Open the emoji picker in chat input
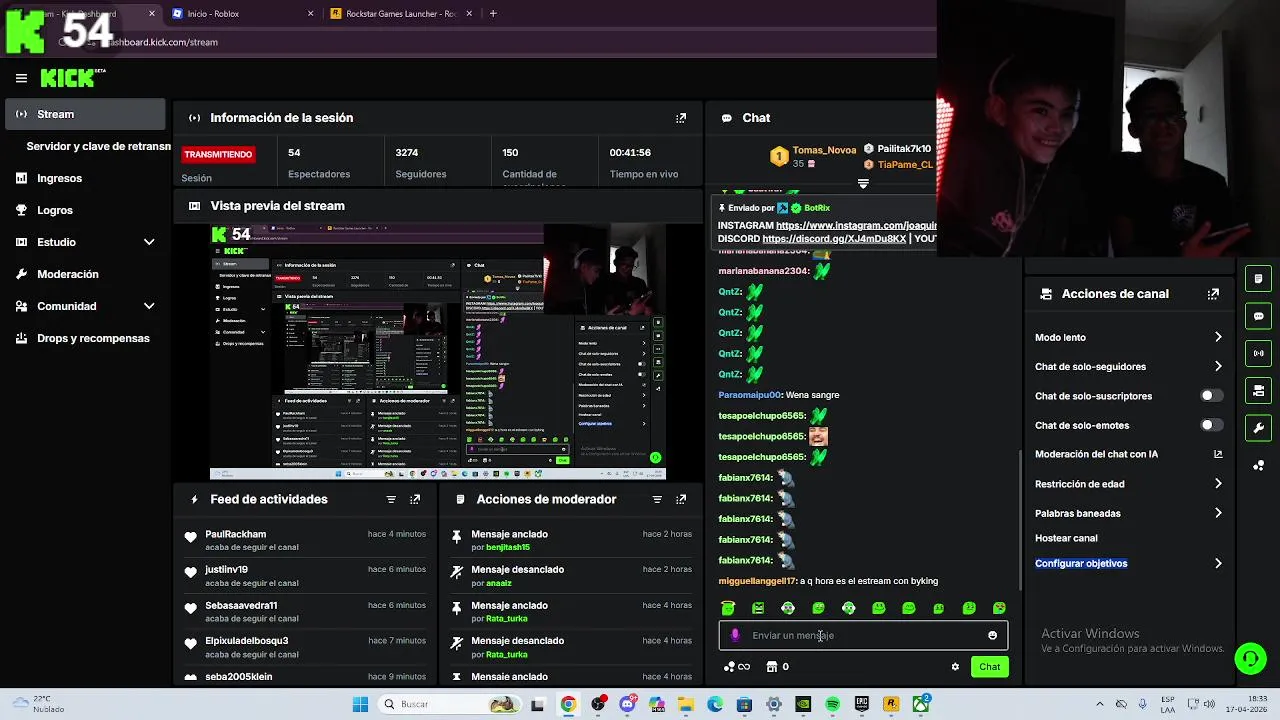 click(992, 635)
